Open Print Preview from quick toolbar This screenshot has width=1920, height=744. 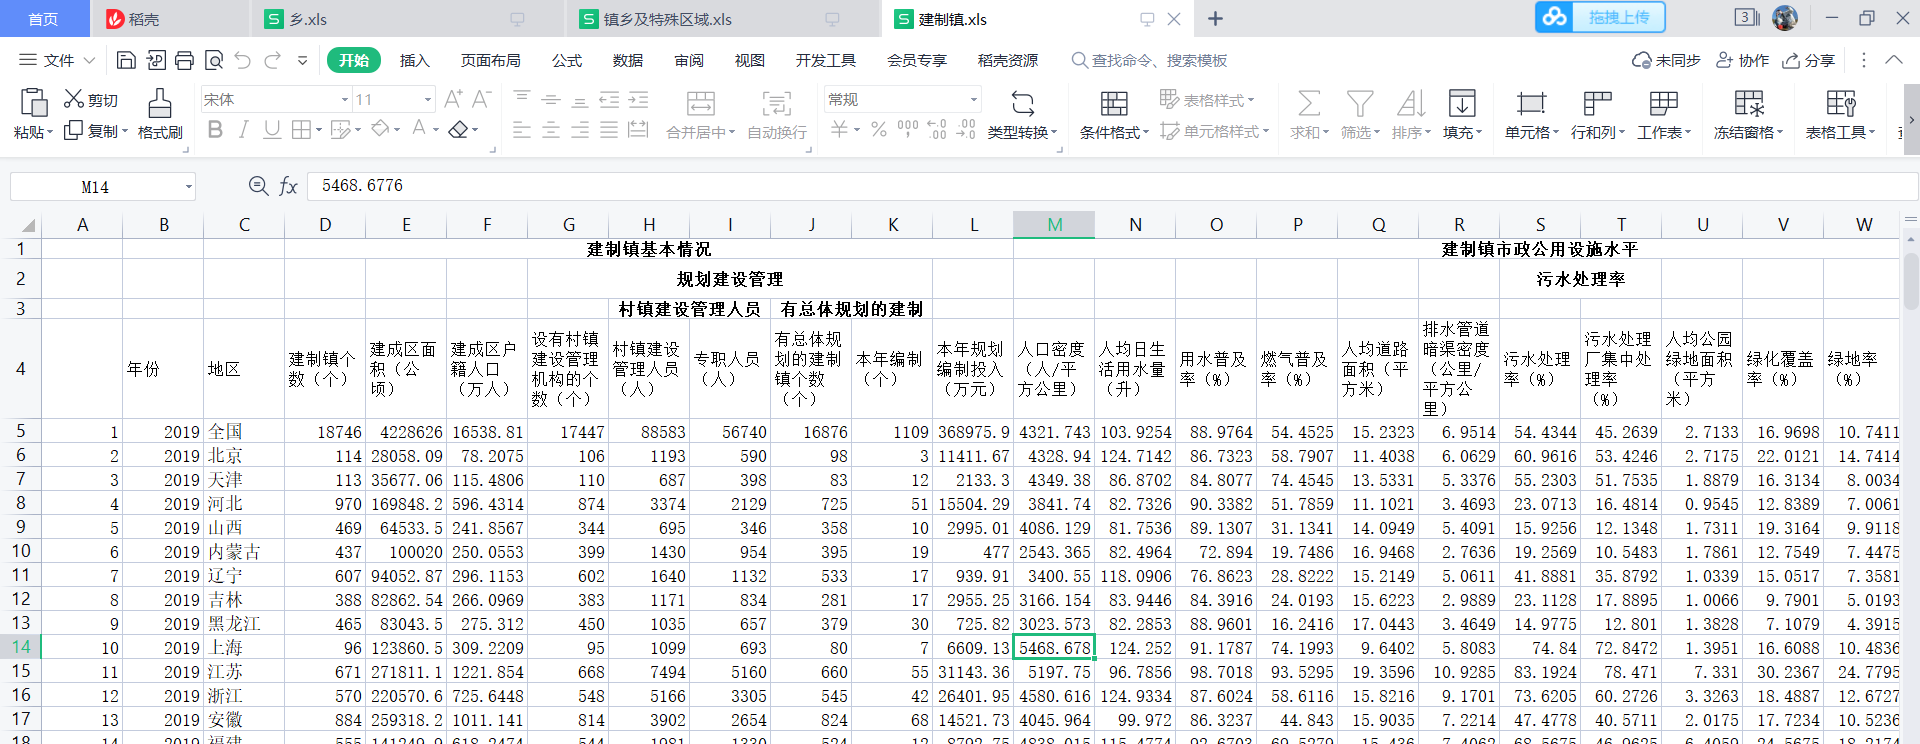coord(213,60)
